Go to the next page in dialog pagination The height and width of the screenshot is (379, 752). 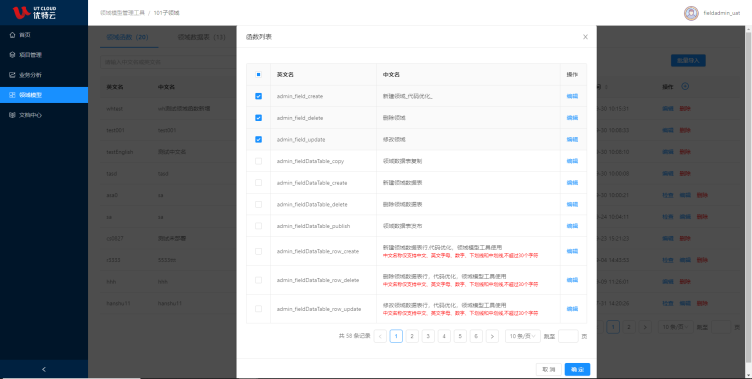[x=492, y=336]
